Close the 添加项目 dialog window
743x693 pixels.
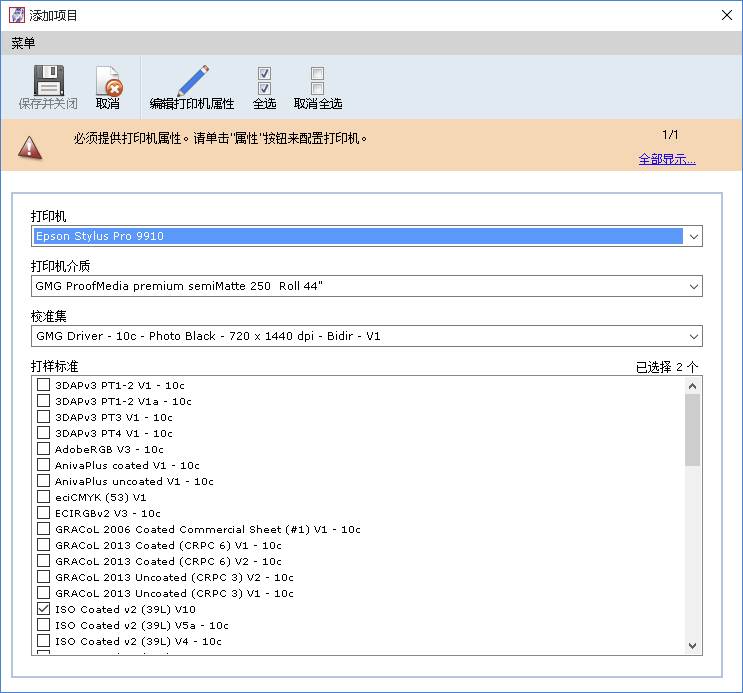click(725, 15)
